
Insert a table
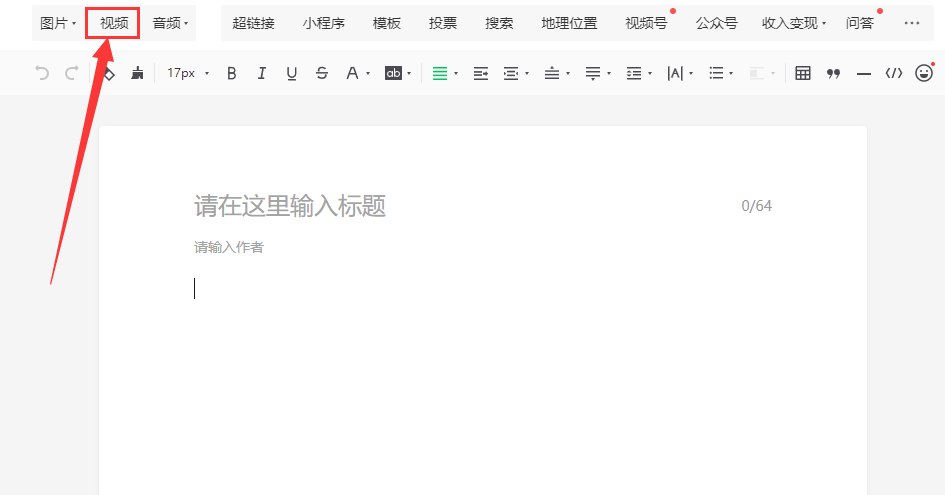pyautogui.click(x=803, y=73)
